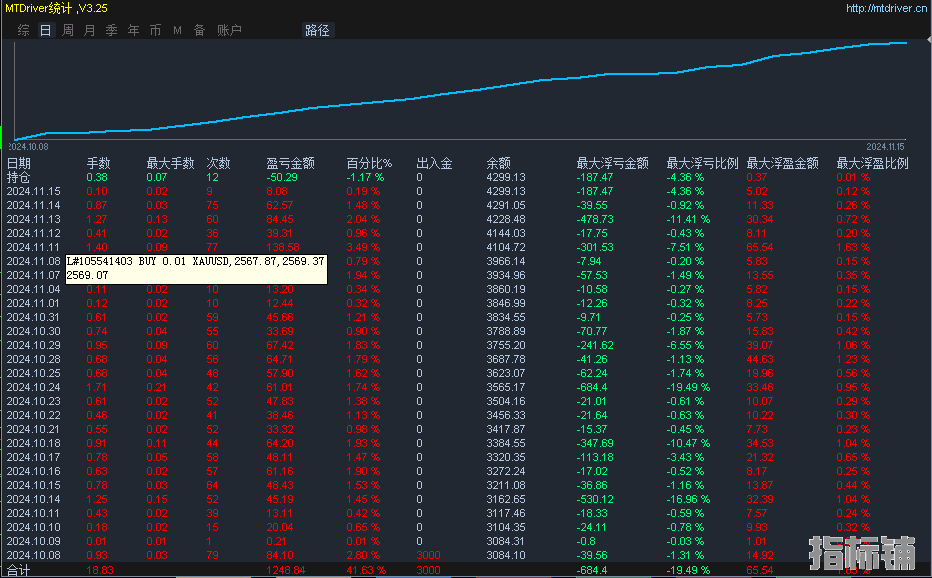This screenshot has width=932, height=578.
Task: Select the 2024.11.14 date row
Action: [33, 205]
